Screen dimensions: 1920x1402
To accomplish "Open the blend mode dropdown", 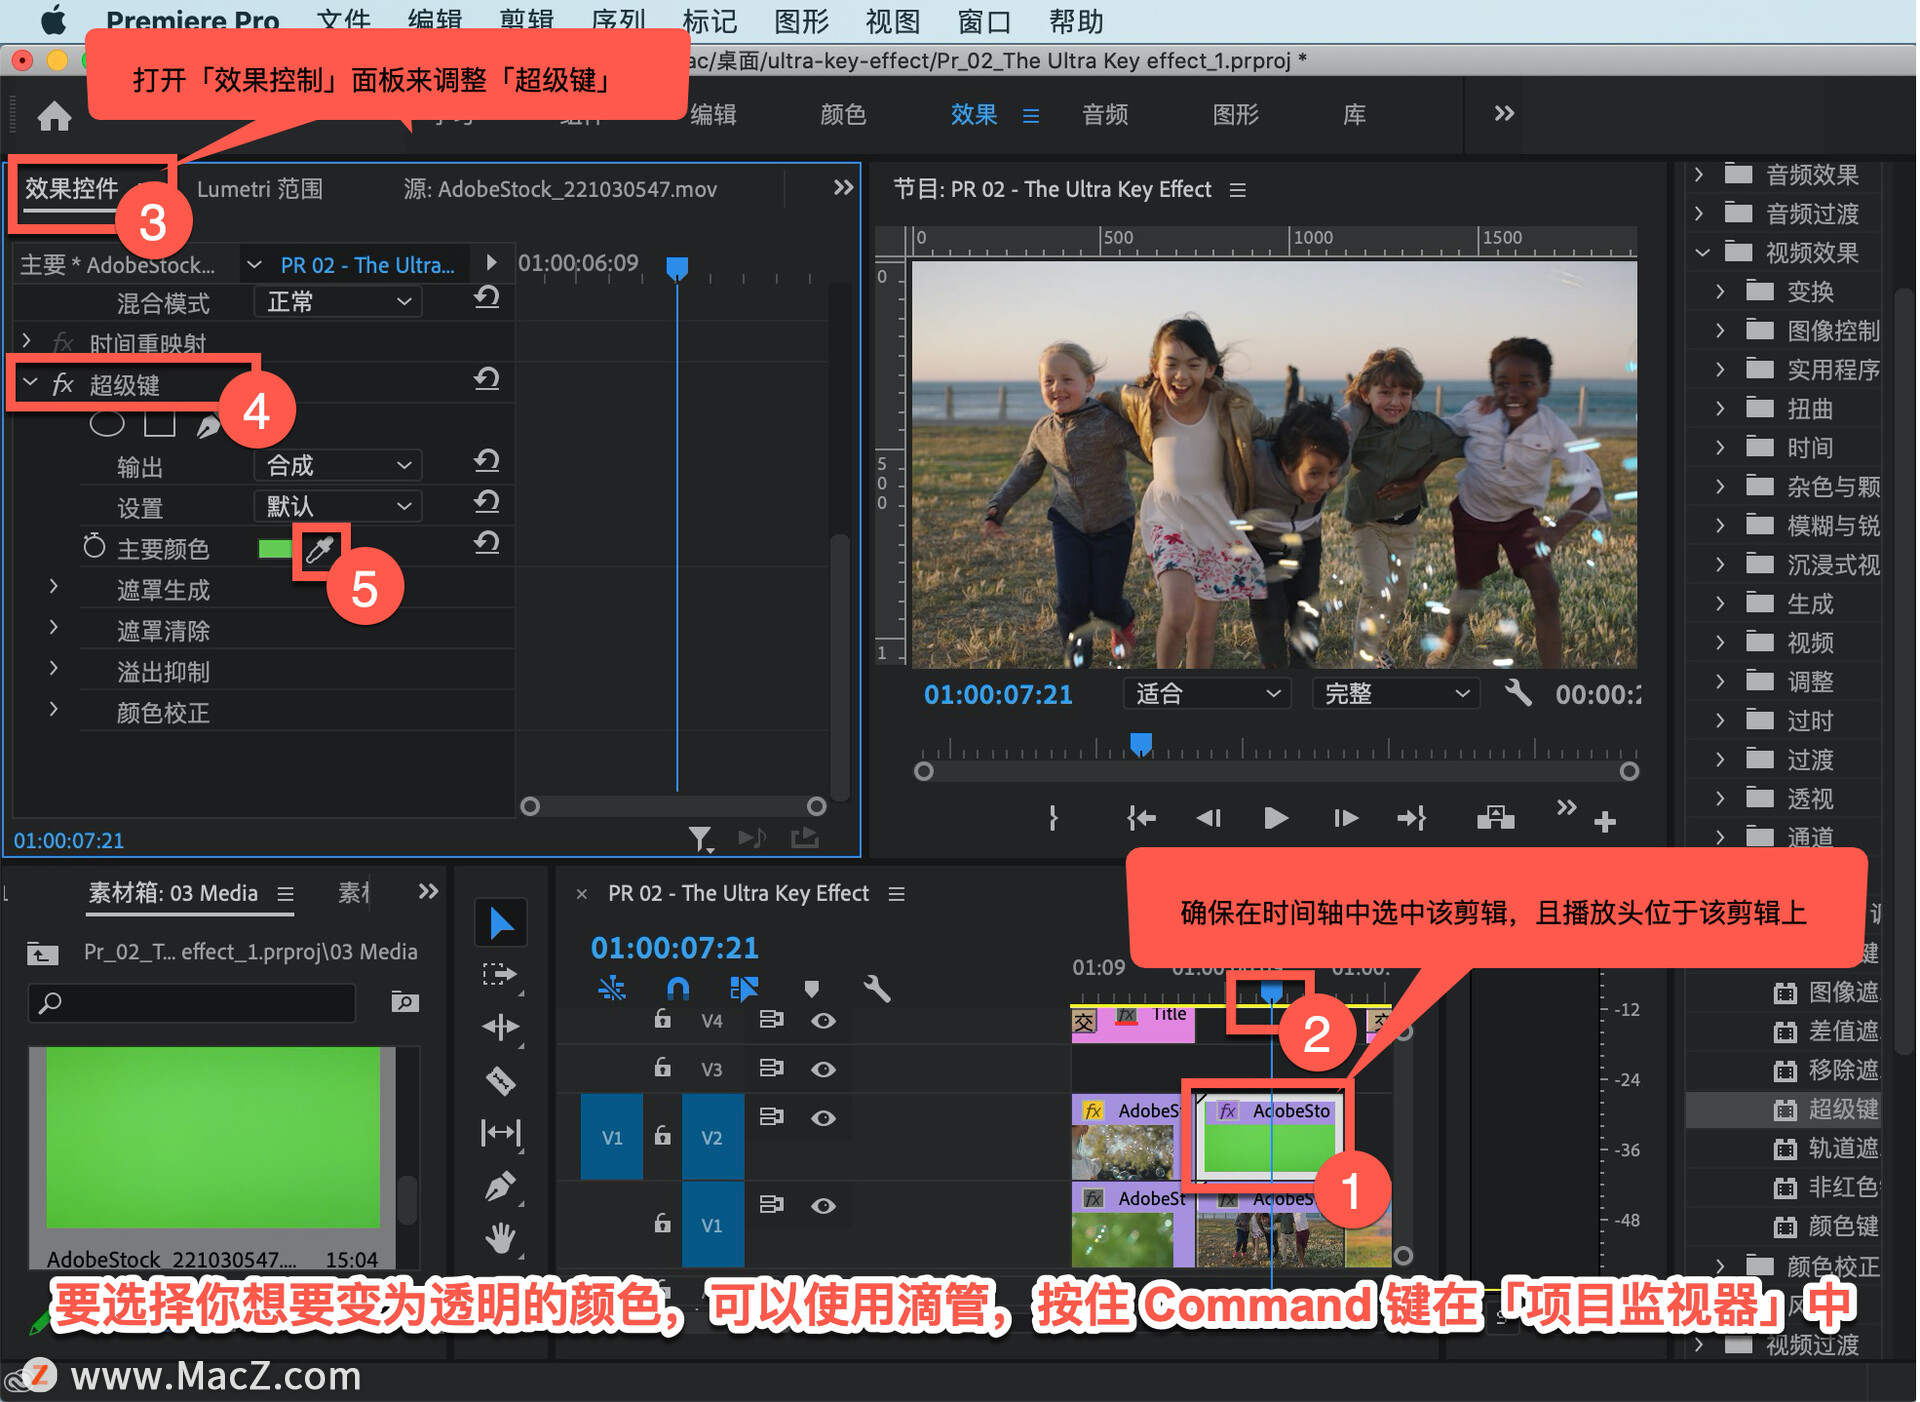I will [337, 302].
